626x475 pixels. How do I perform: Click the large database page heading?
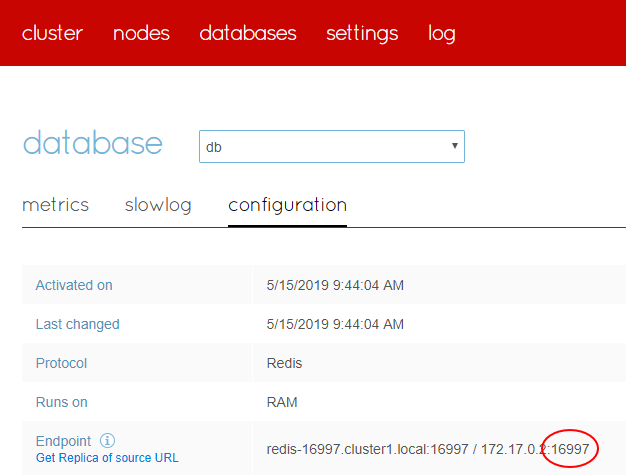coord(92,143)
